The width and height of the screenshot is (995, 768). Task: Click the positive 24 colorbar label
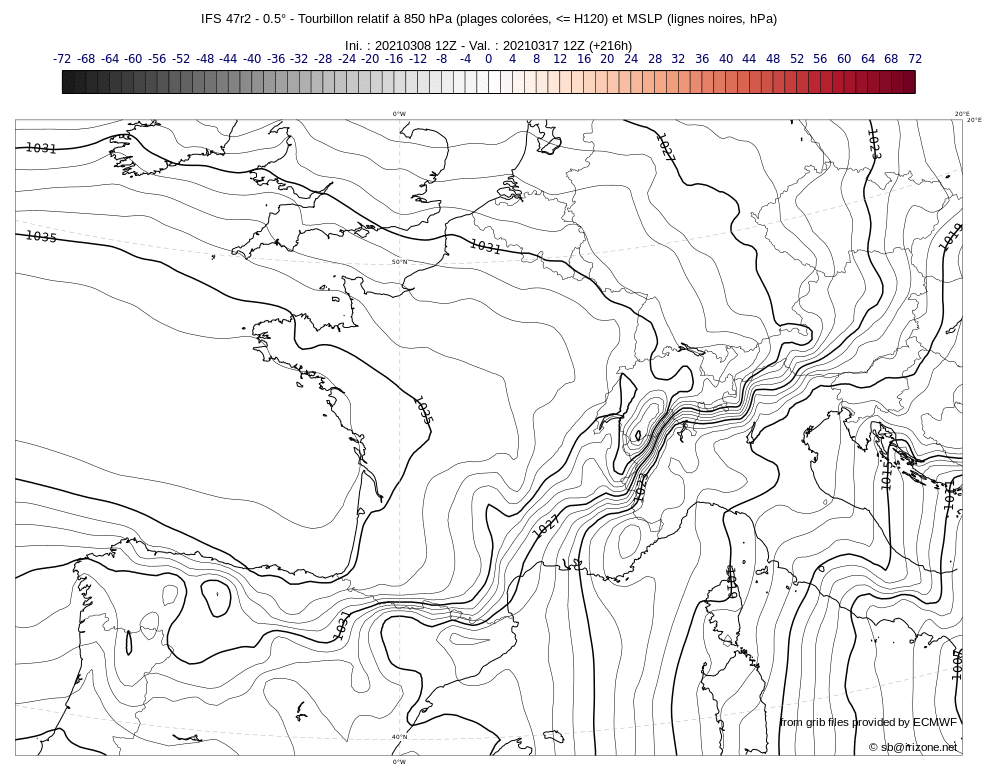631,59
